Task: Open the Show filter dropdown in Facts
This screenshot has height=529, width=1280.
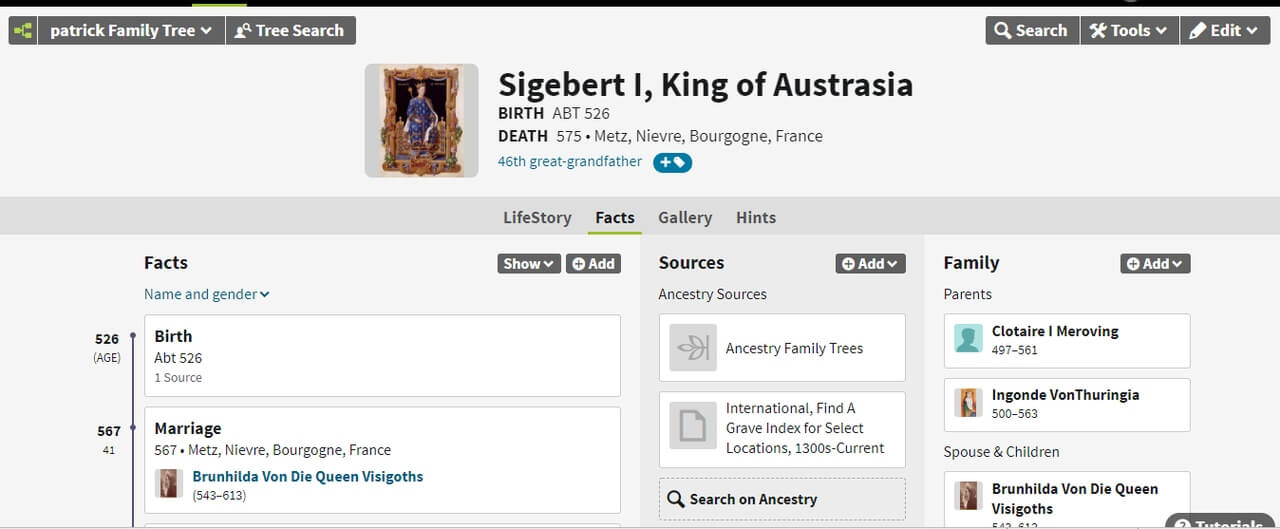Action: pos(528,264)
